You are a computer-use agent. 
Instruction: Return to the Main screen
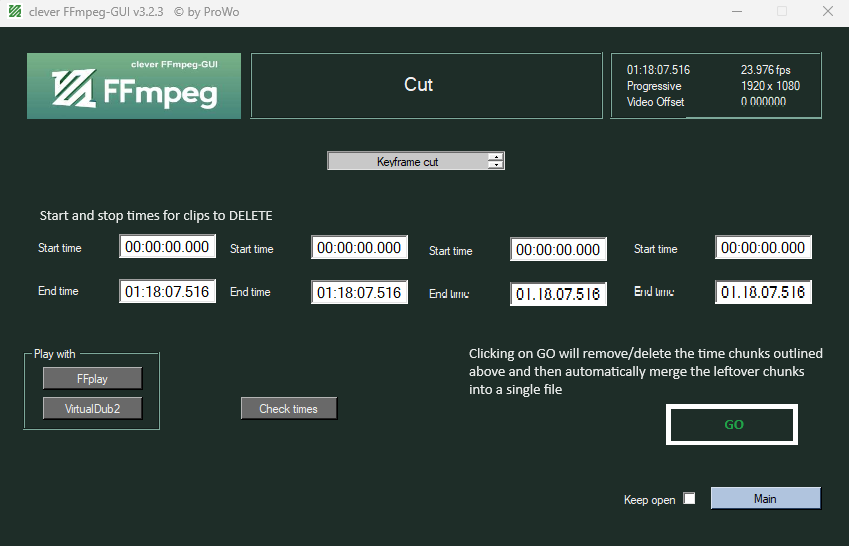tap(766, 498)
